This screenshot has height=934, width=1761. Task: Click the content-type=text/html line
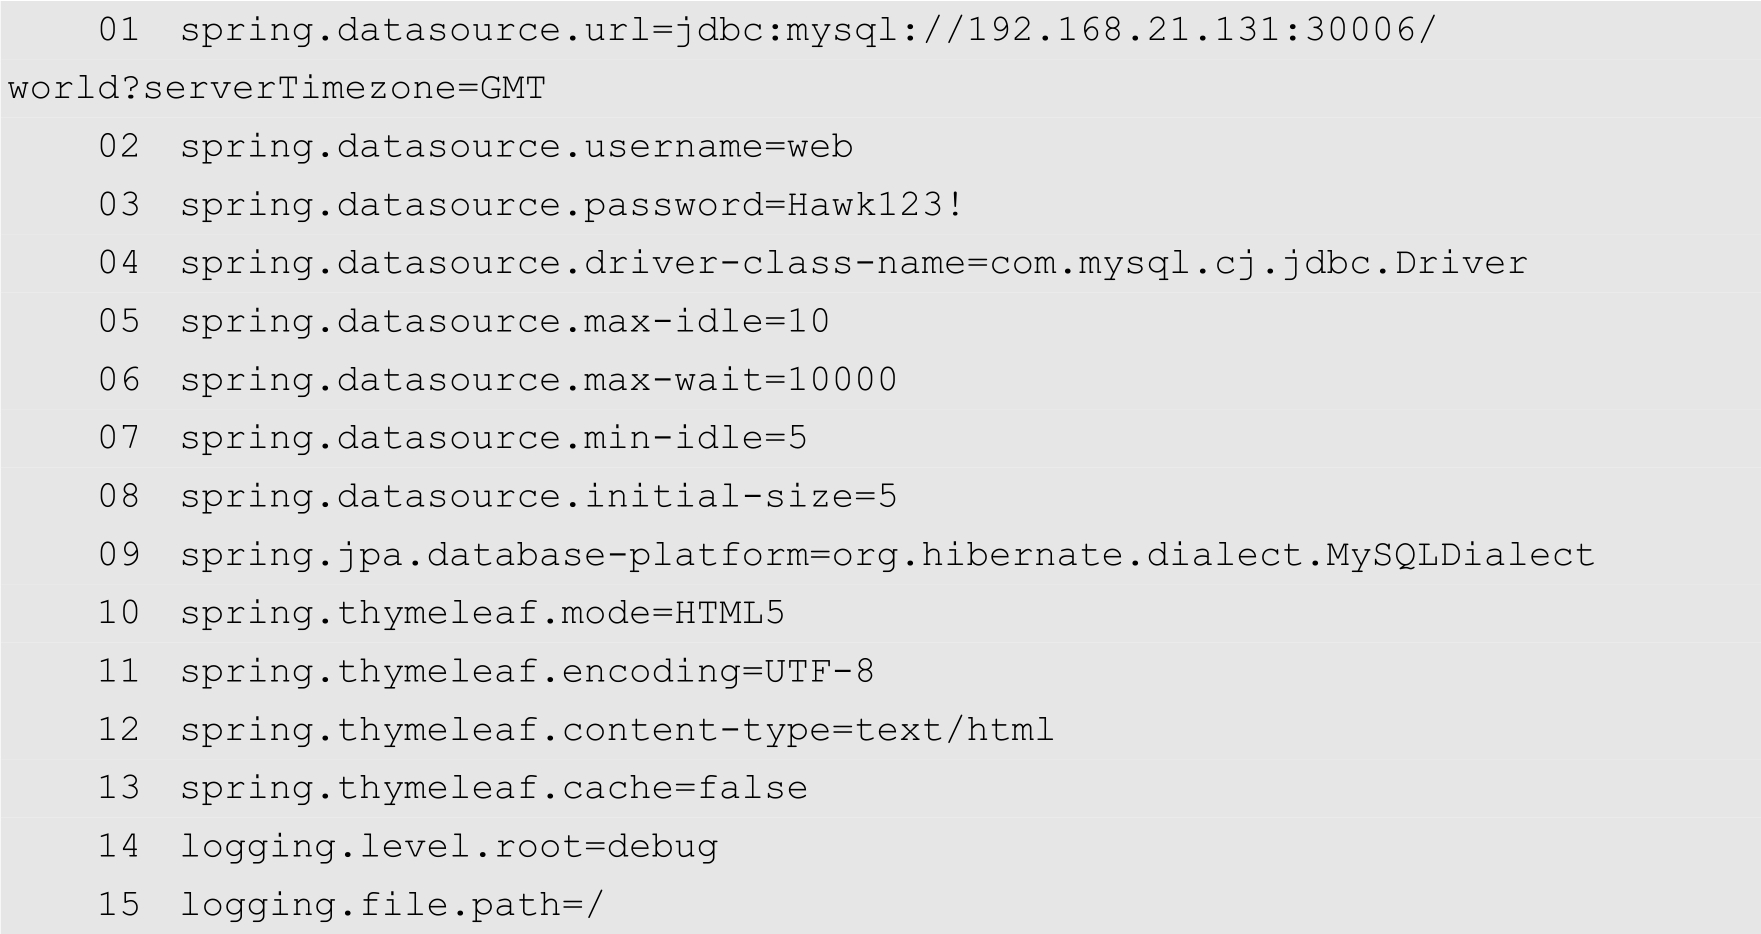click(617, 730)
